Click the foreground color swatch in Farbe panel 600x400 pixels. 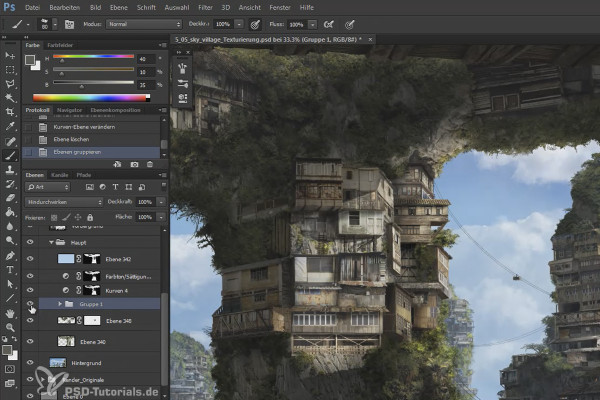pyautogui.click(x=30, y=60)
